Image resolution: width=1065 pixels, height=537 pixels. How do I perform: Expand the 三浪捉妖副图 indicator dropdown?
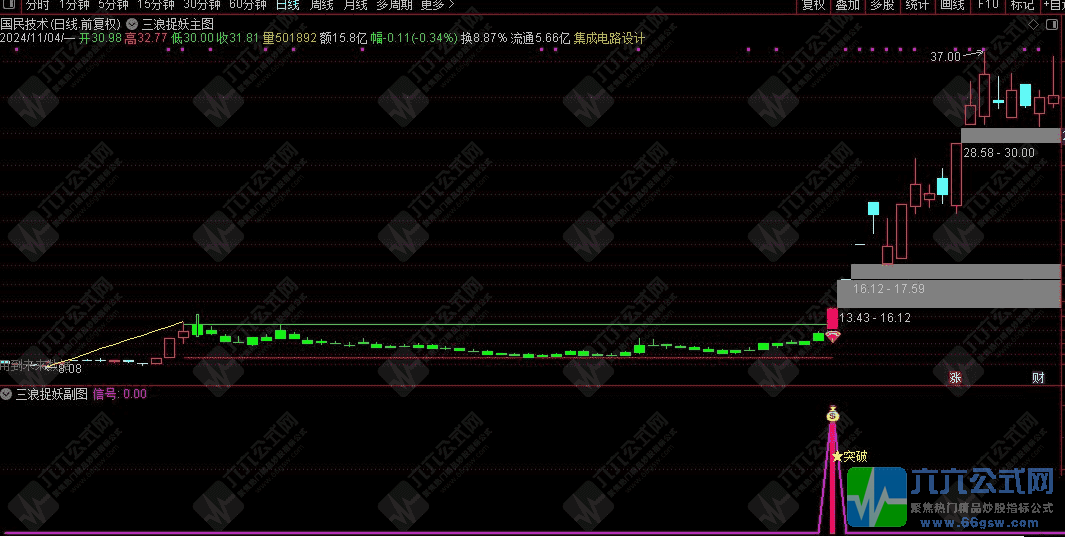pos(7,394)
